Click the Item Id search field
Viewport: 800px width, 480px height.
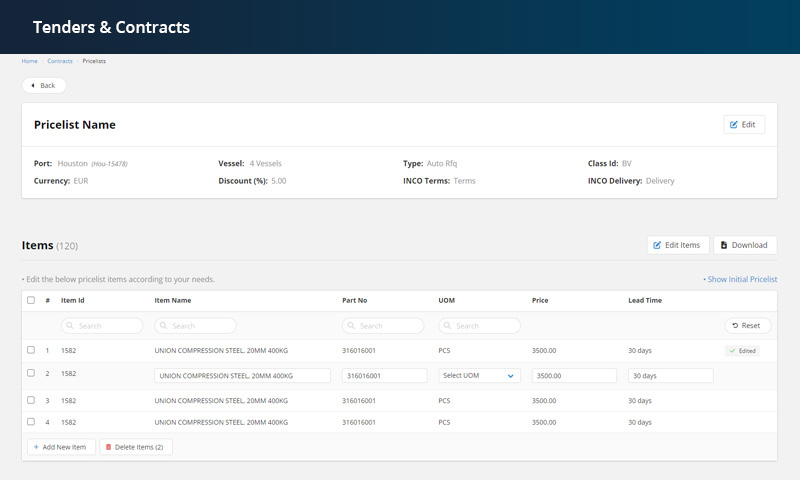pyautogui.click(x=102, y=326)
